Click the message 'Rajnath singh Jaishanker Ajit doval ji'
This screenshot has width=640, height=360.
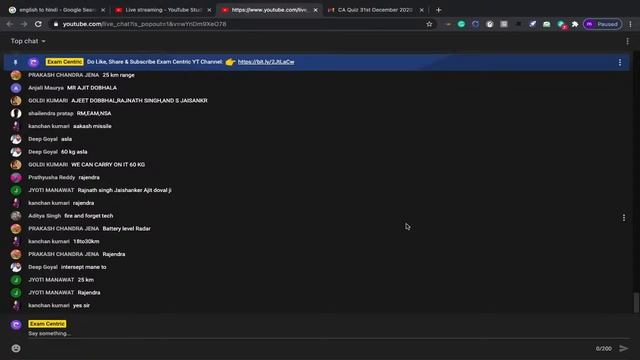pyautogui.click(x=124, y=190)
